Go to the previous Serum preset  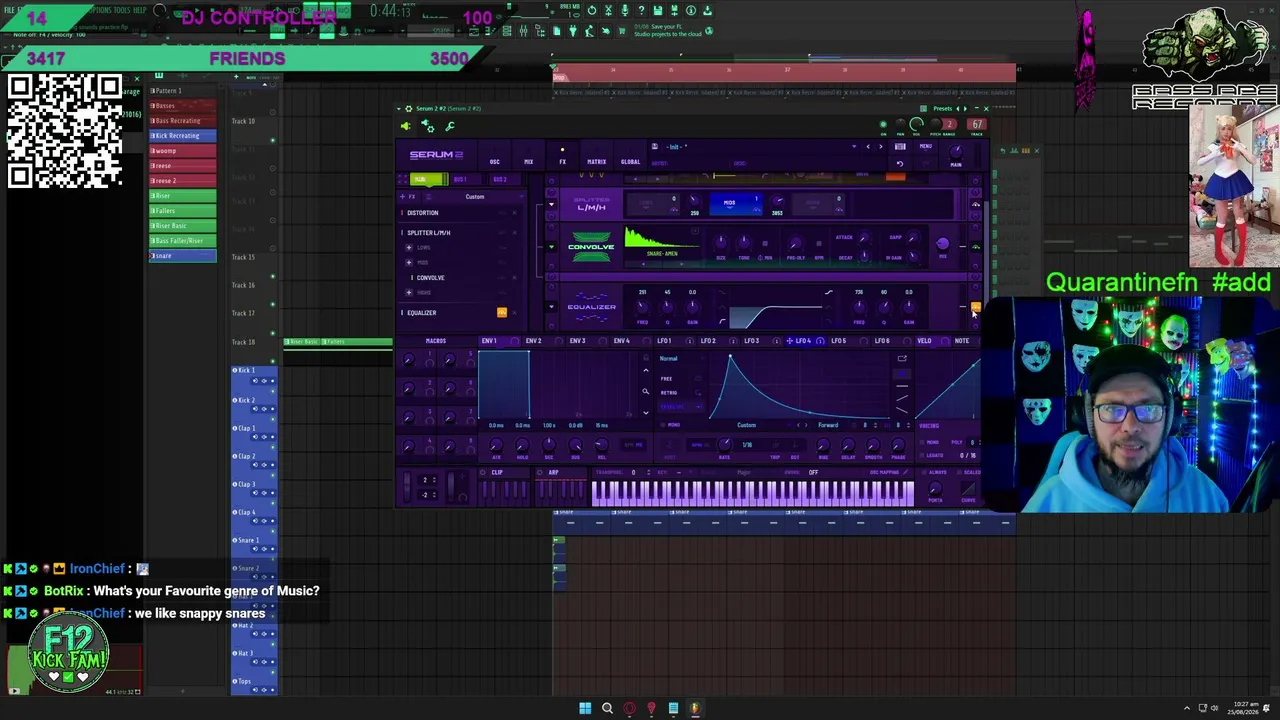tap(868, 147)
